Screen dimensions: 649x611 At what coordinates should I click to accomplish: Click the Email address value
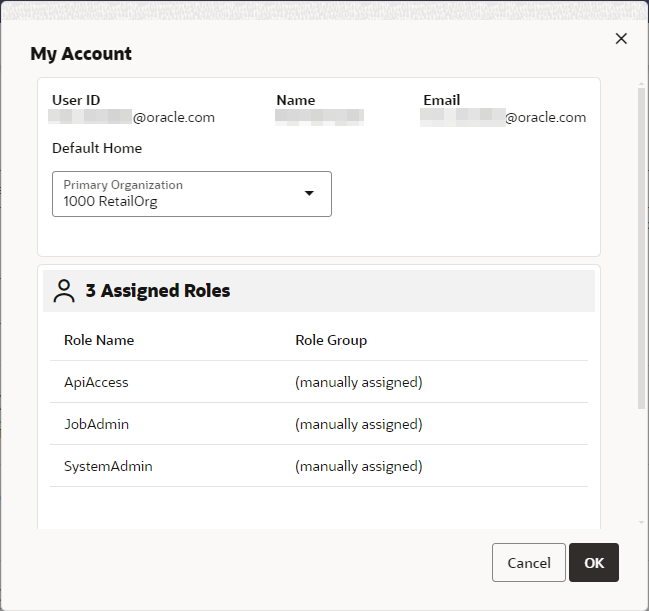(x=503, y=117)
